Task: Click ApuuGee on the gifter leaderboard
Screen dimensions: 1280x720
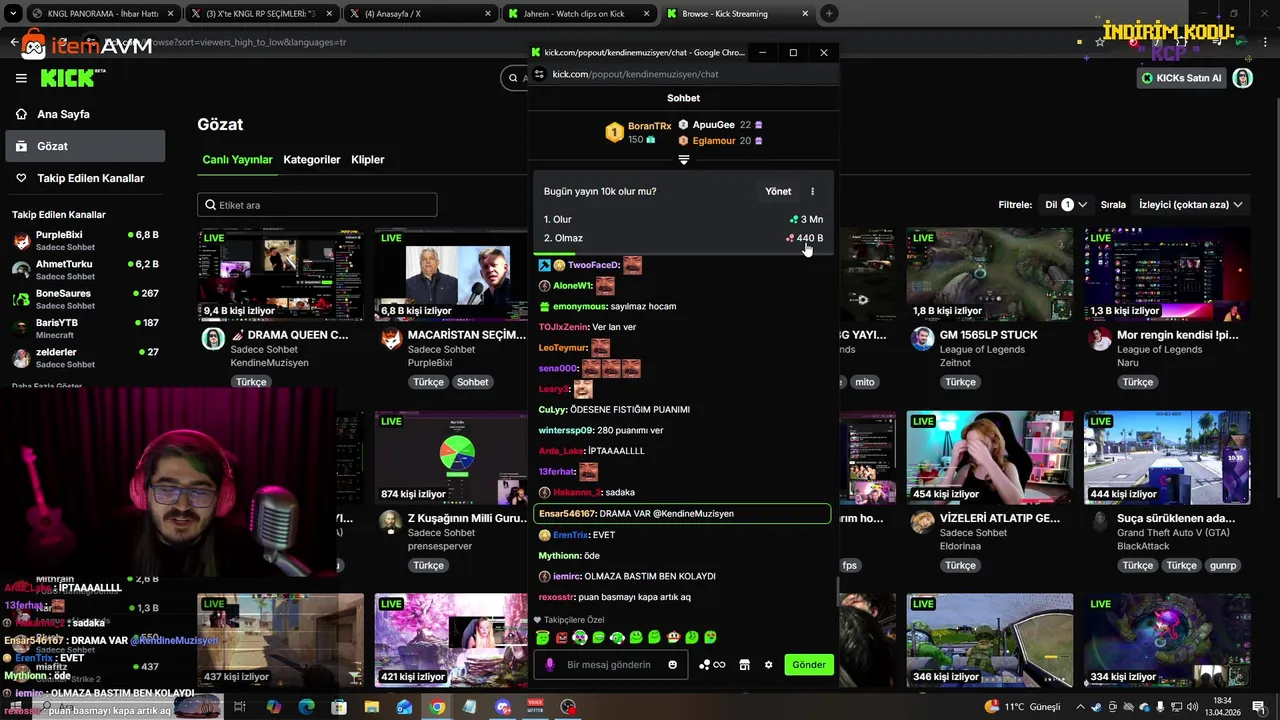Action: [x=713, y=125]
